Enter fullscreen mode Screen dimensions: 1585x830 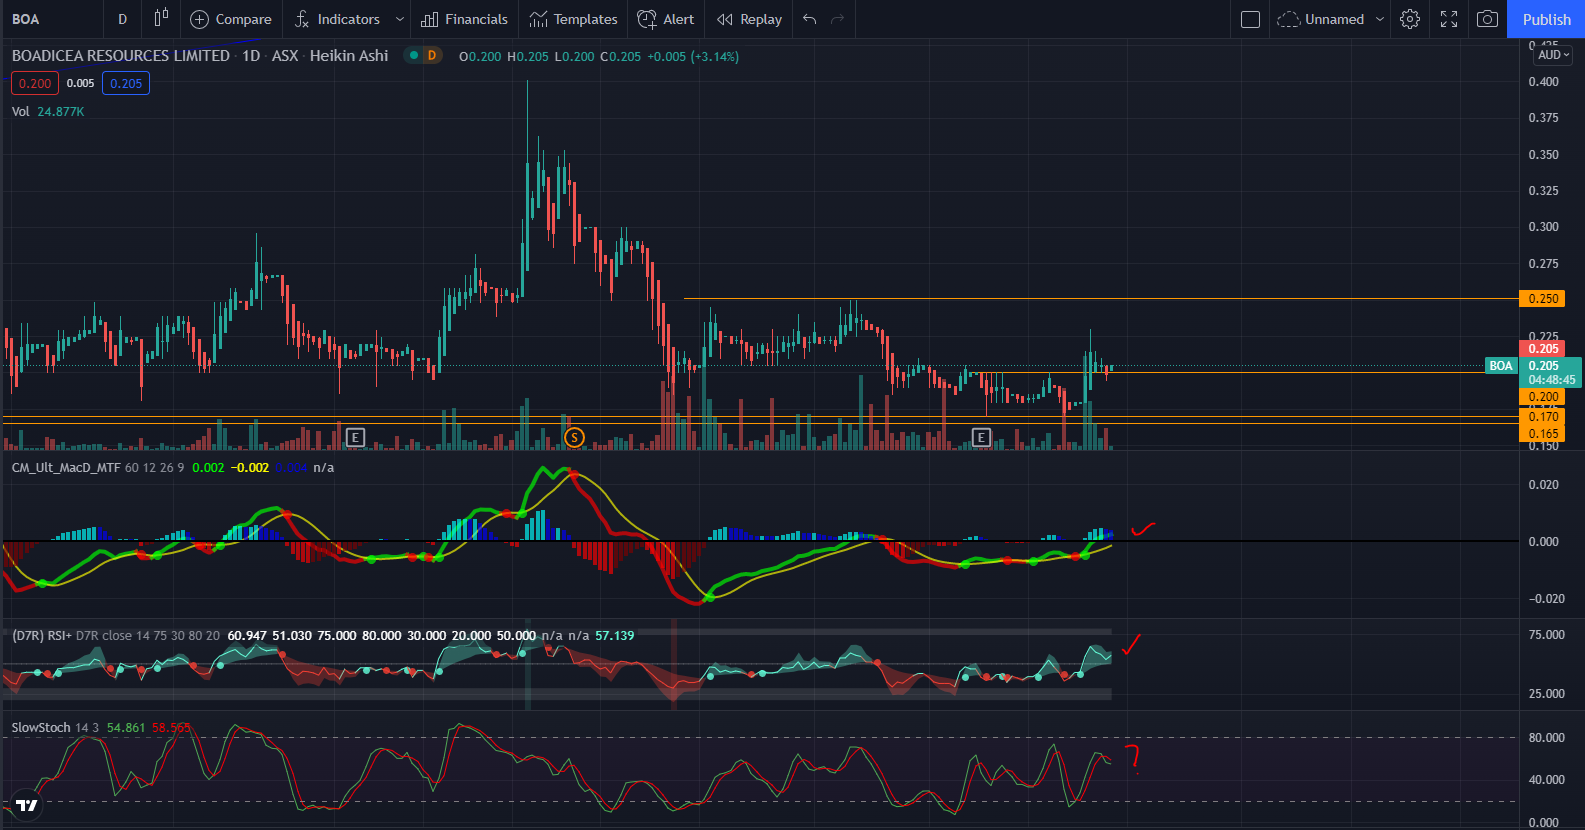[x=1449, y=19]
